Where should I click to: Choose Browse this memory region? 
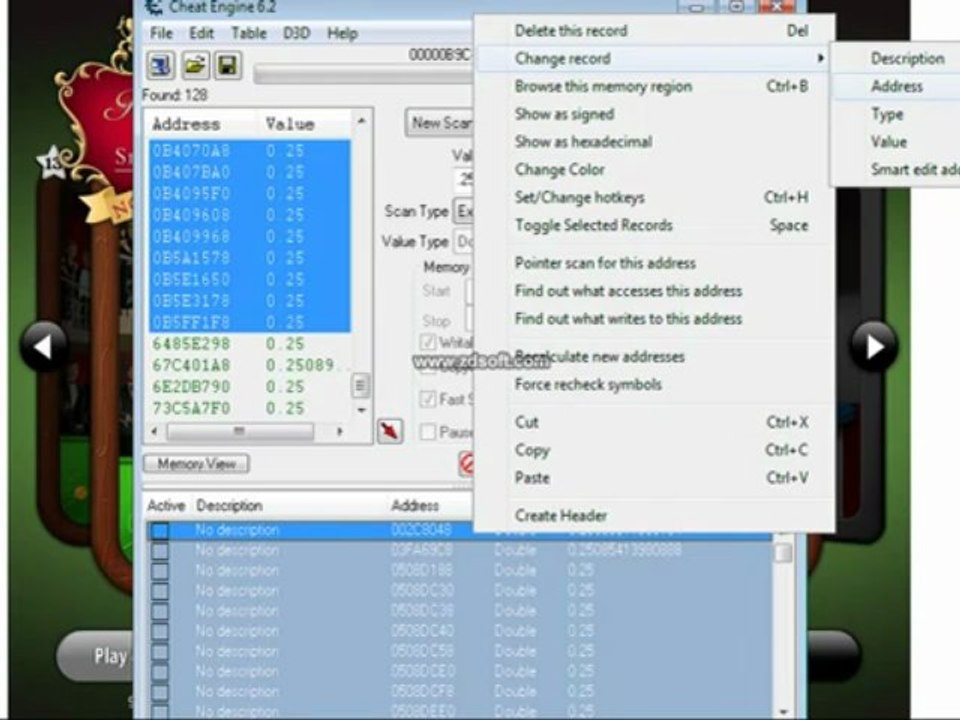tap(654, 86)
